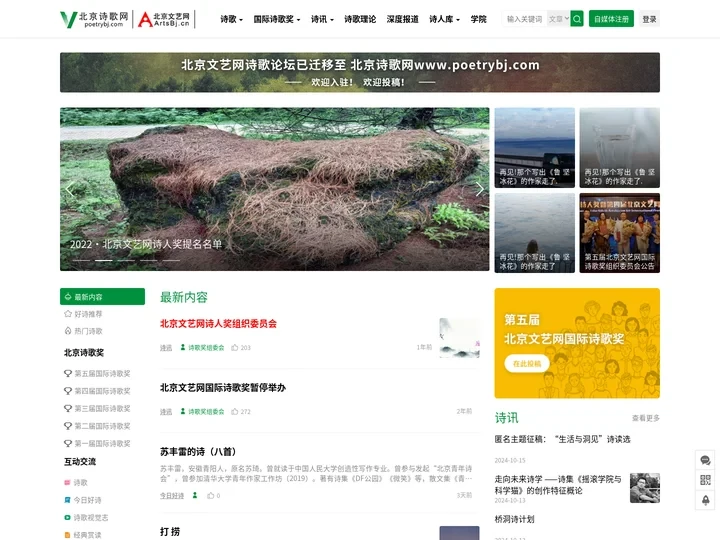Click the 在此投稿 button on yellow banner
The width and height of the screenshot is (720, 540).
click(x=527, y=364)
